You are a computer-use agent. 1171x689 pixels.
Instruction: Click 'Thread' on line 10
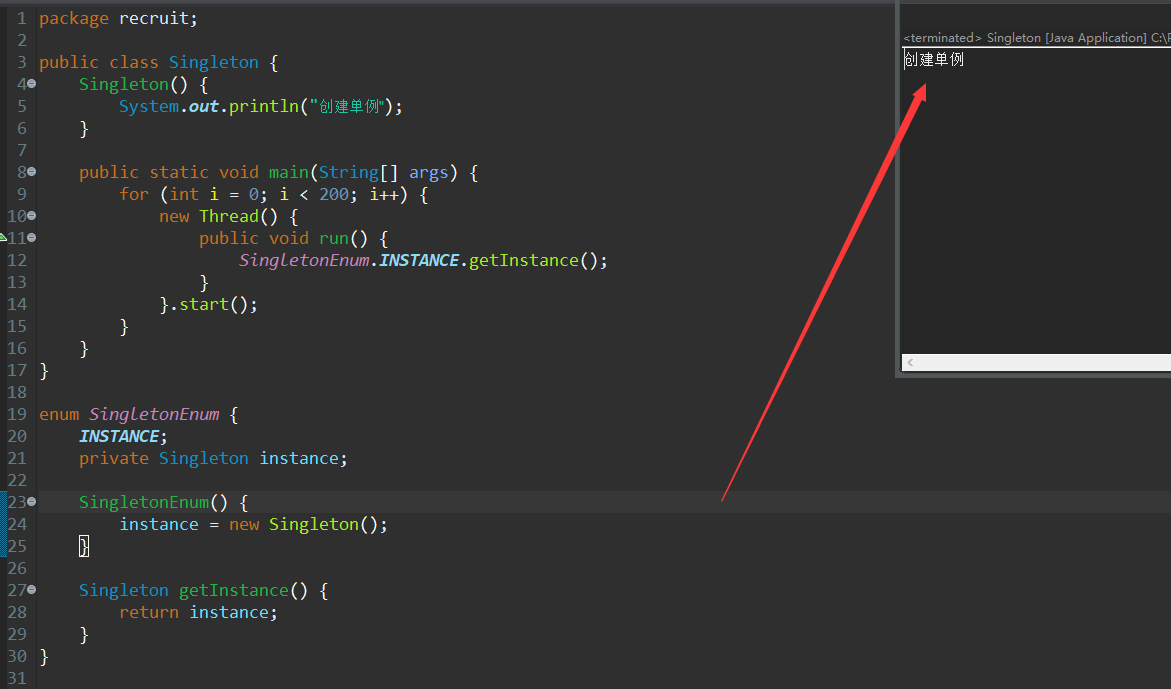coord(229,216)
